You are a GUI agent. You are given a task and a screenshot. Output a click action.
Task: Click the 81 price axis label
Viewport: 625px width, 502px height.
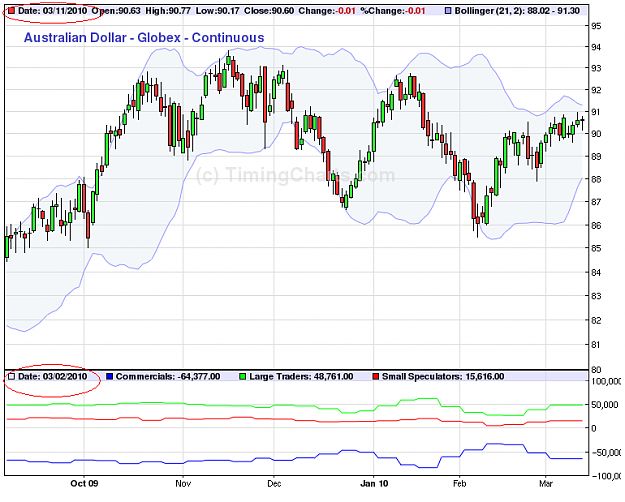596,345
